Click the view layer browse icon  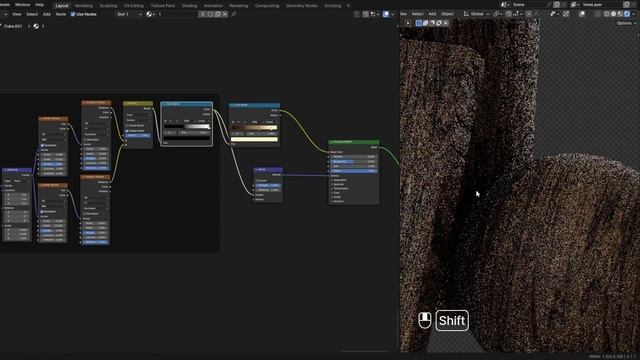[x=575, y=4]
